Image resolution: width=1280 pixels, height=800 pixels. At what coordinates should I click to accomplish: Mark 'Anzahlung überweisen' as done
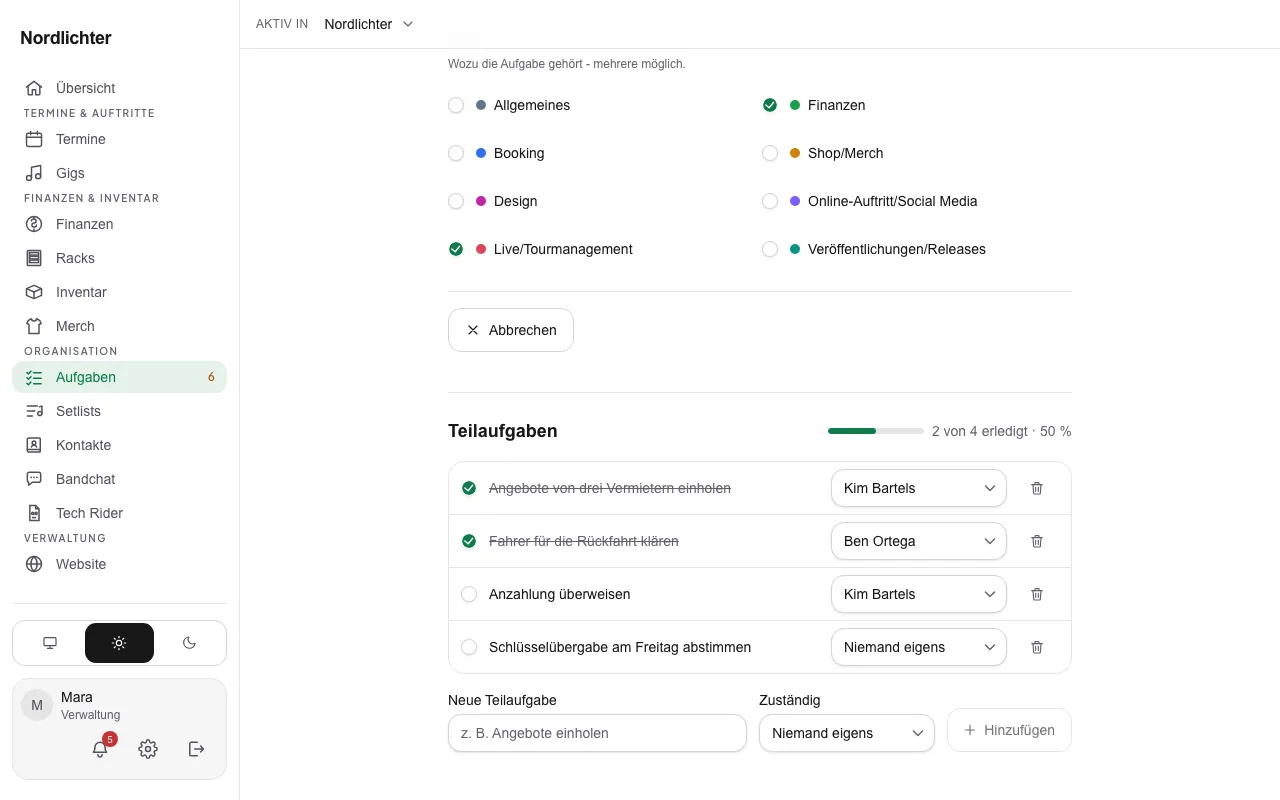(469, 594)
